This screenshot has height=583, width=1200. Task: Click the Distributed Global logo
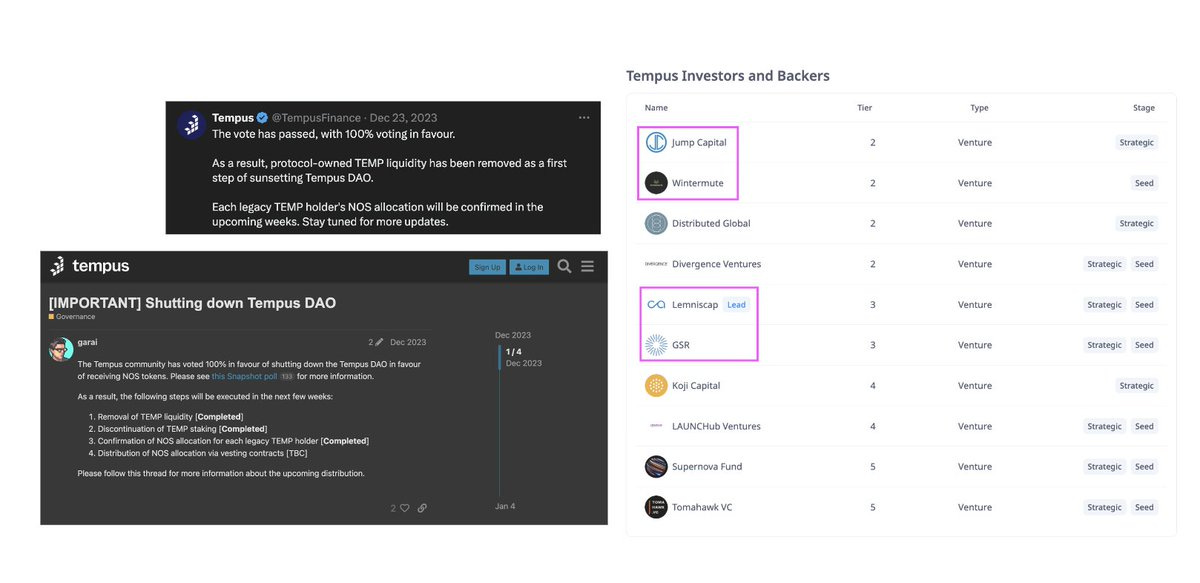pos(656,223)
